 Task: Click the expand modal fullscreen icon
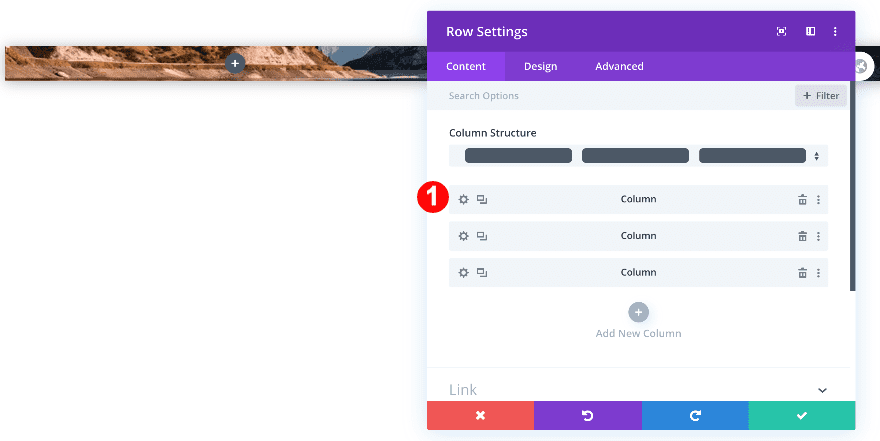click(782, 32)
